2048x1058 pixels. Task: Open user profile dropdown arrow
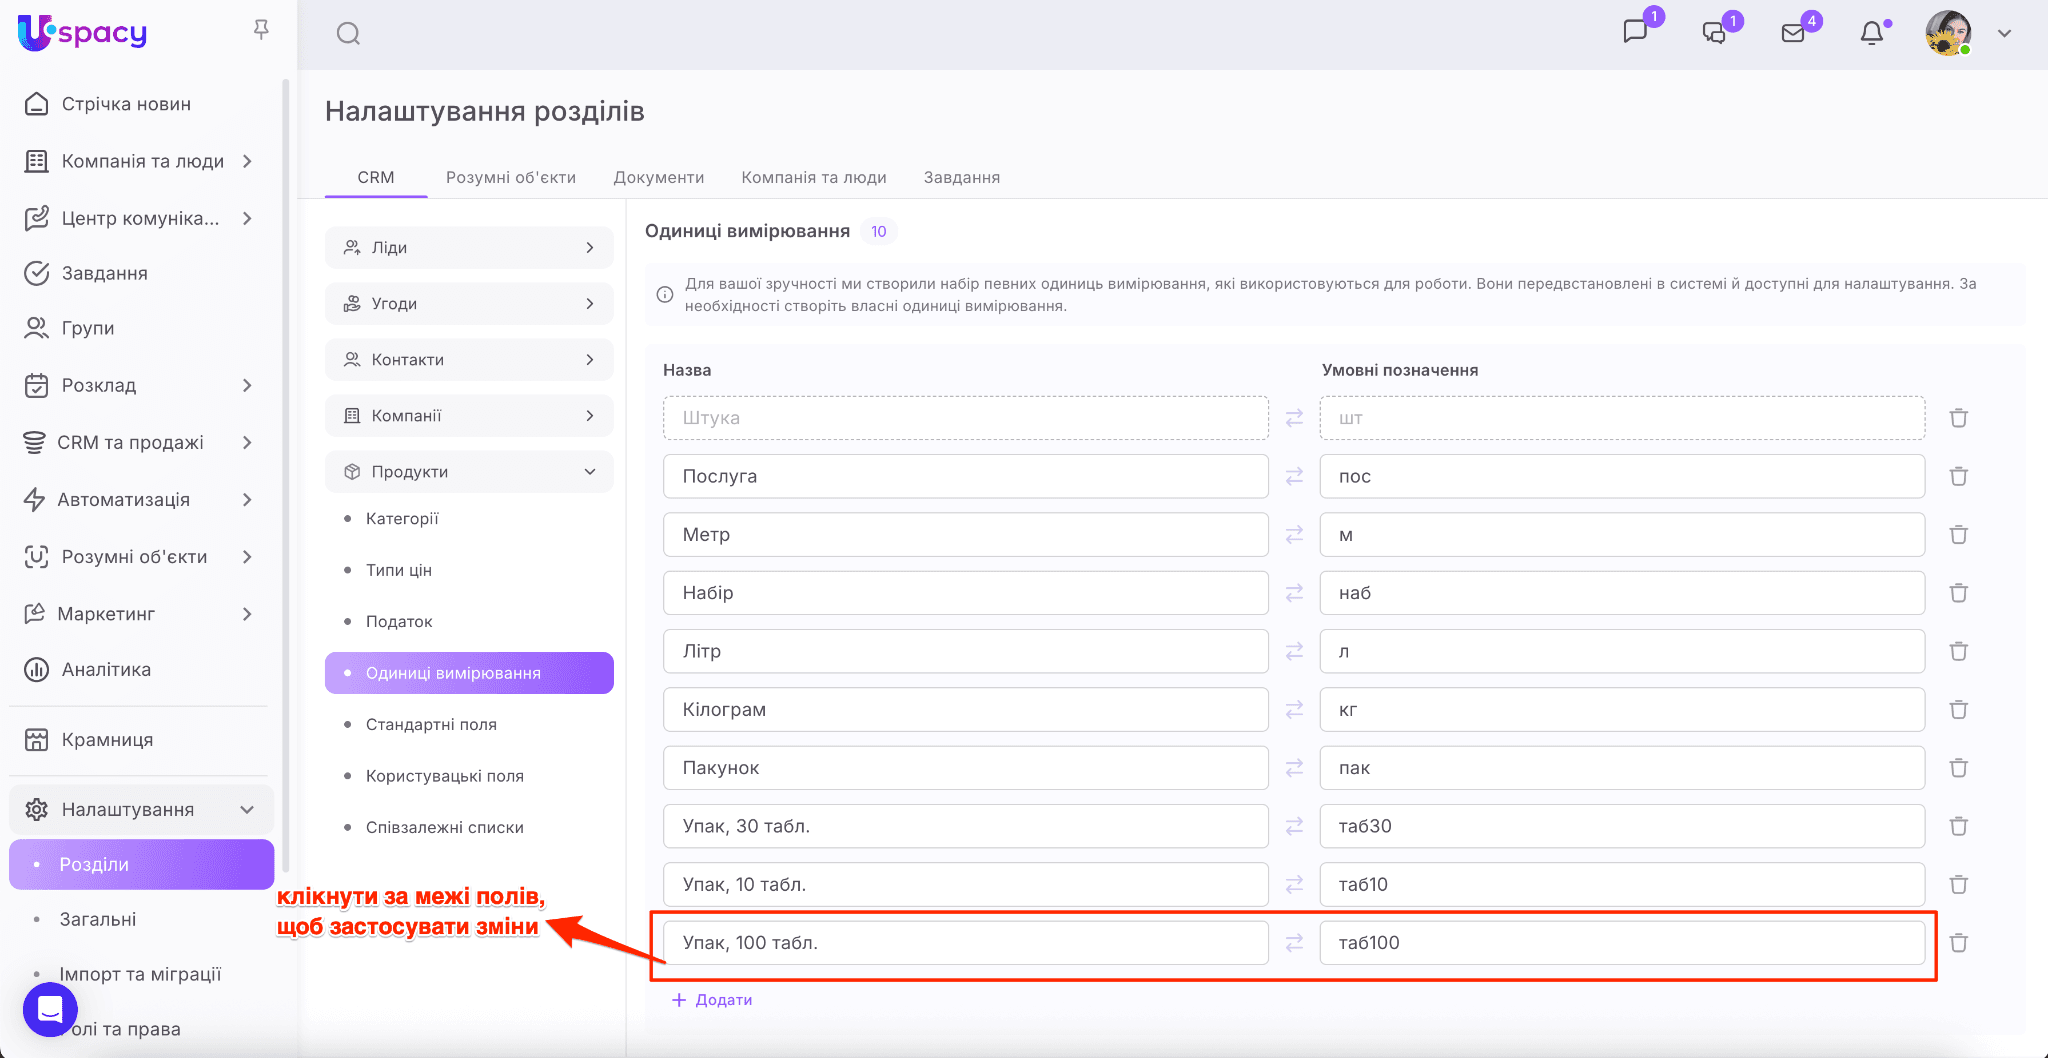(x=2004, y=33)
